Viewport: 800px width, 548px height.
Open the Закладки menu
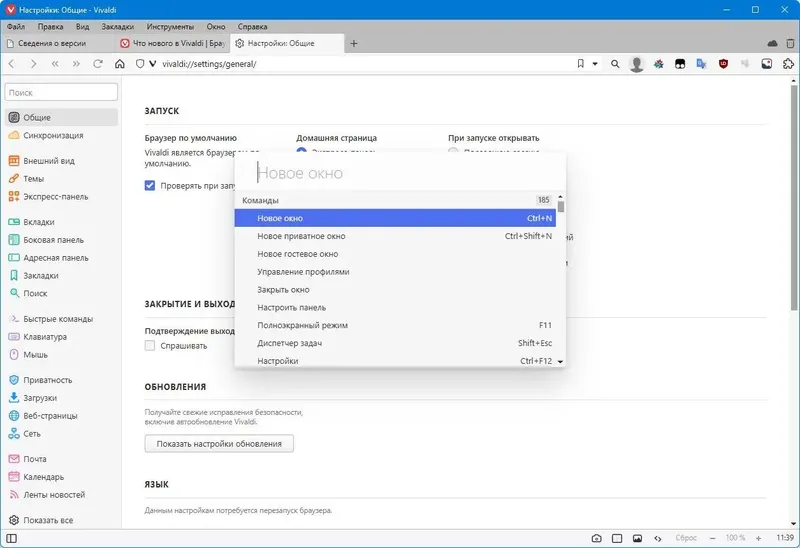117,27
